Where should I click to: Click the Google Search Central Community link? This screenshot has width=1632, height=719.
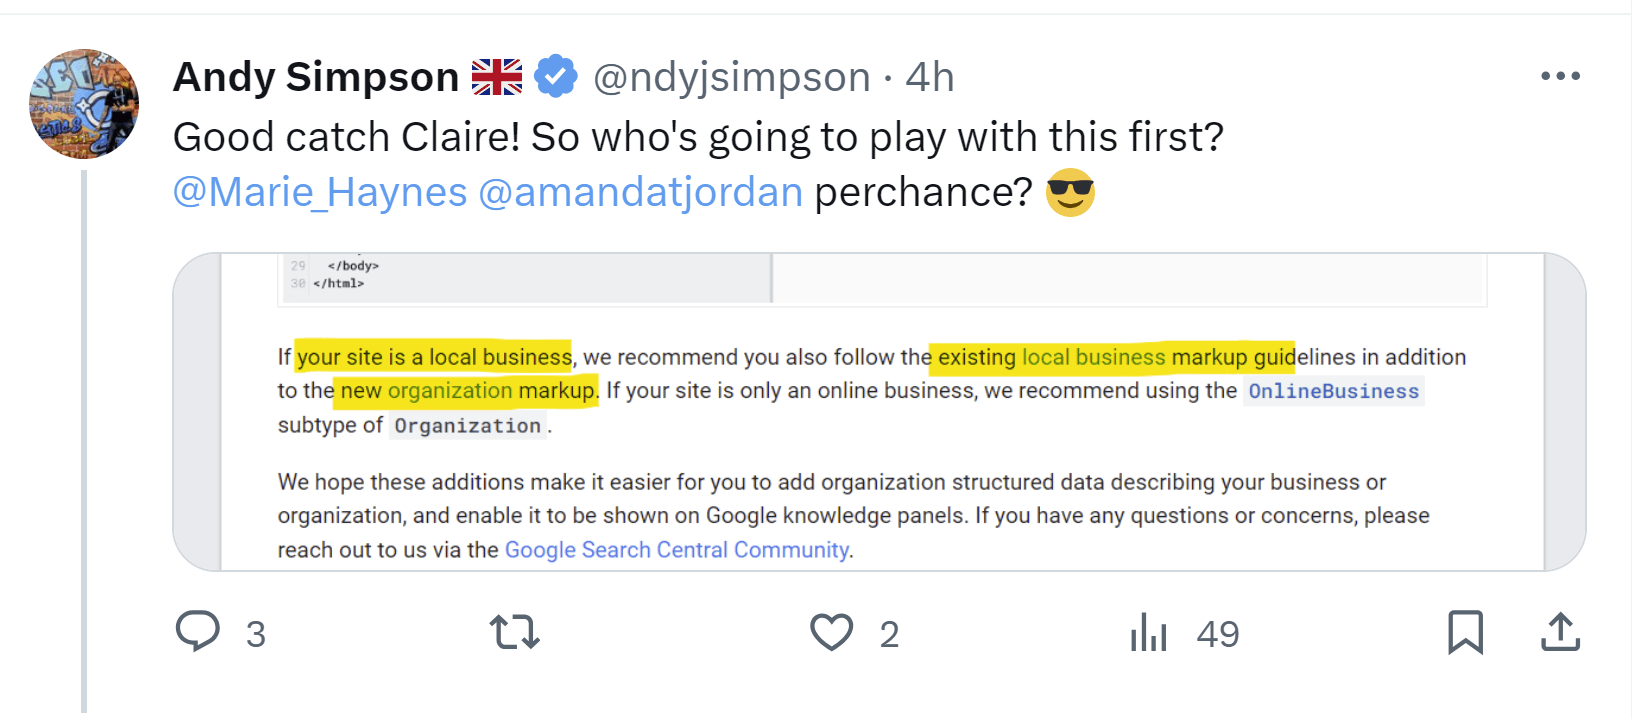677,550
